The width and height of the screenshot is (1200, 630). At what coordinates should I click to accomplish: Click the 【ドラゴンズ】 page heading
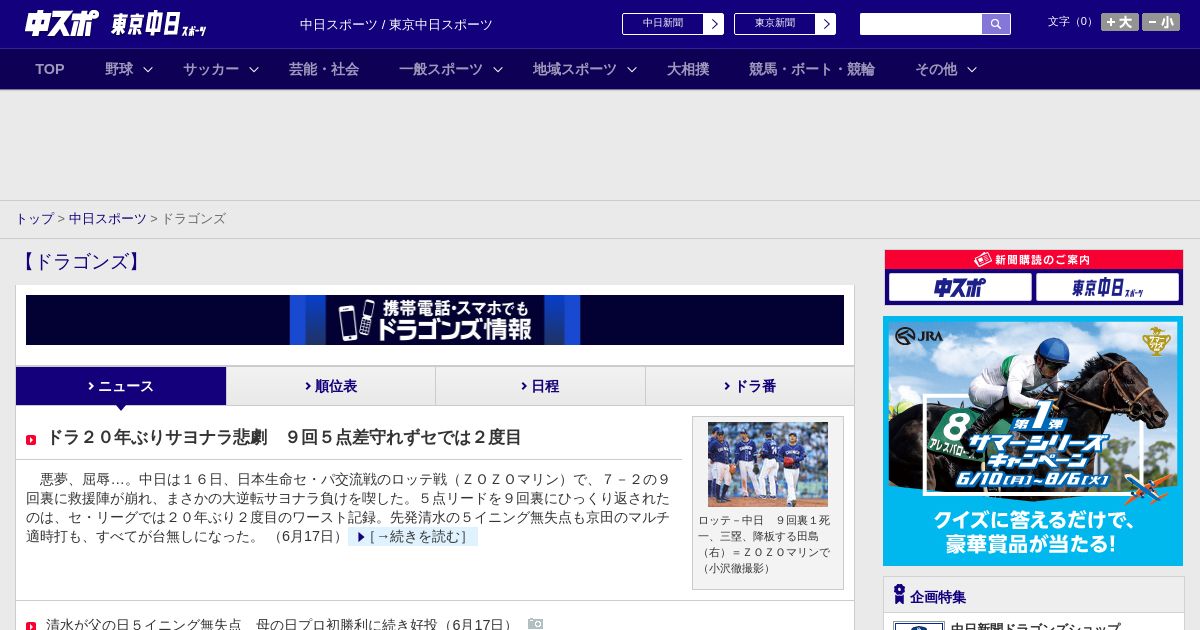click(x=82, y=262)
